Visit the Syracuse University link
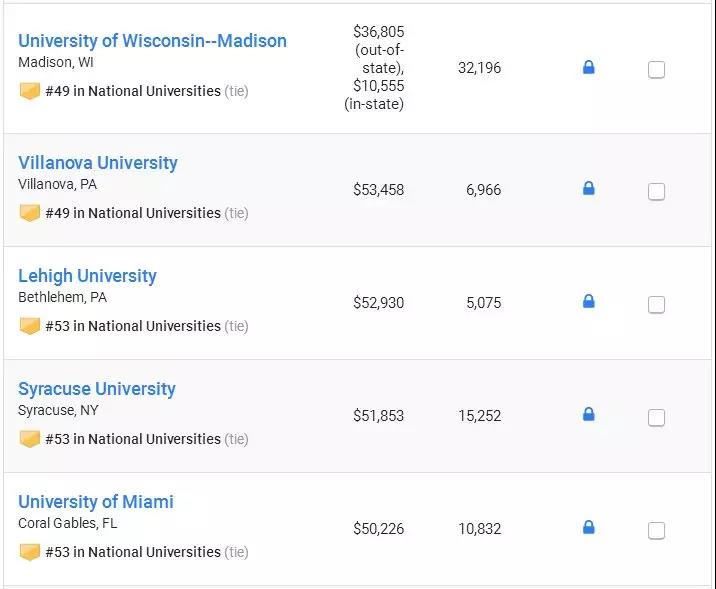The height and width of the screenshot is (589, 716). point(97,389)
